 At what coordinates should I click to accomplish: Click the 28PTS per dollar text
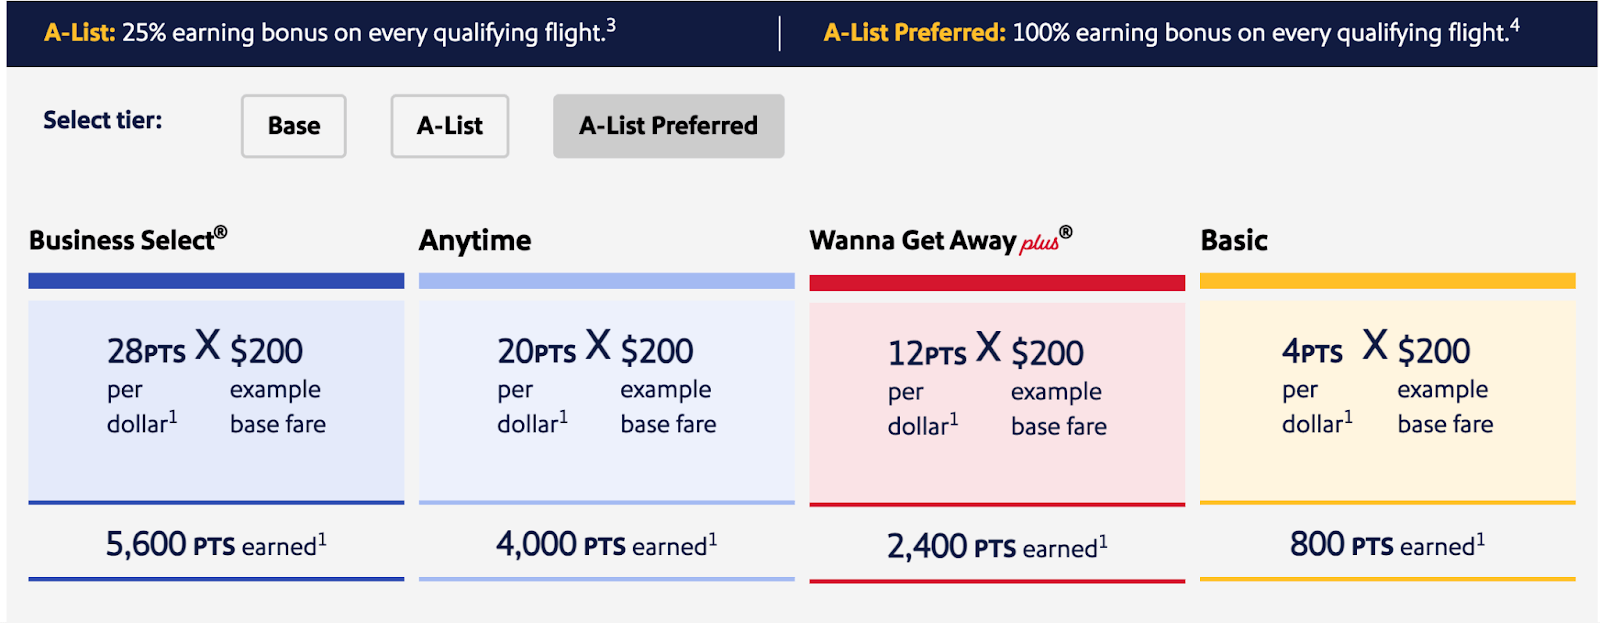[146, 351]
